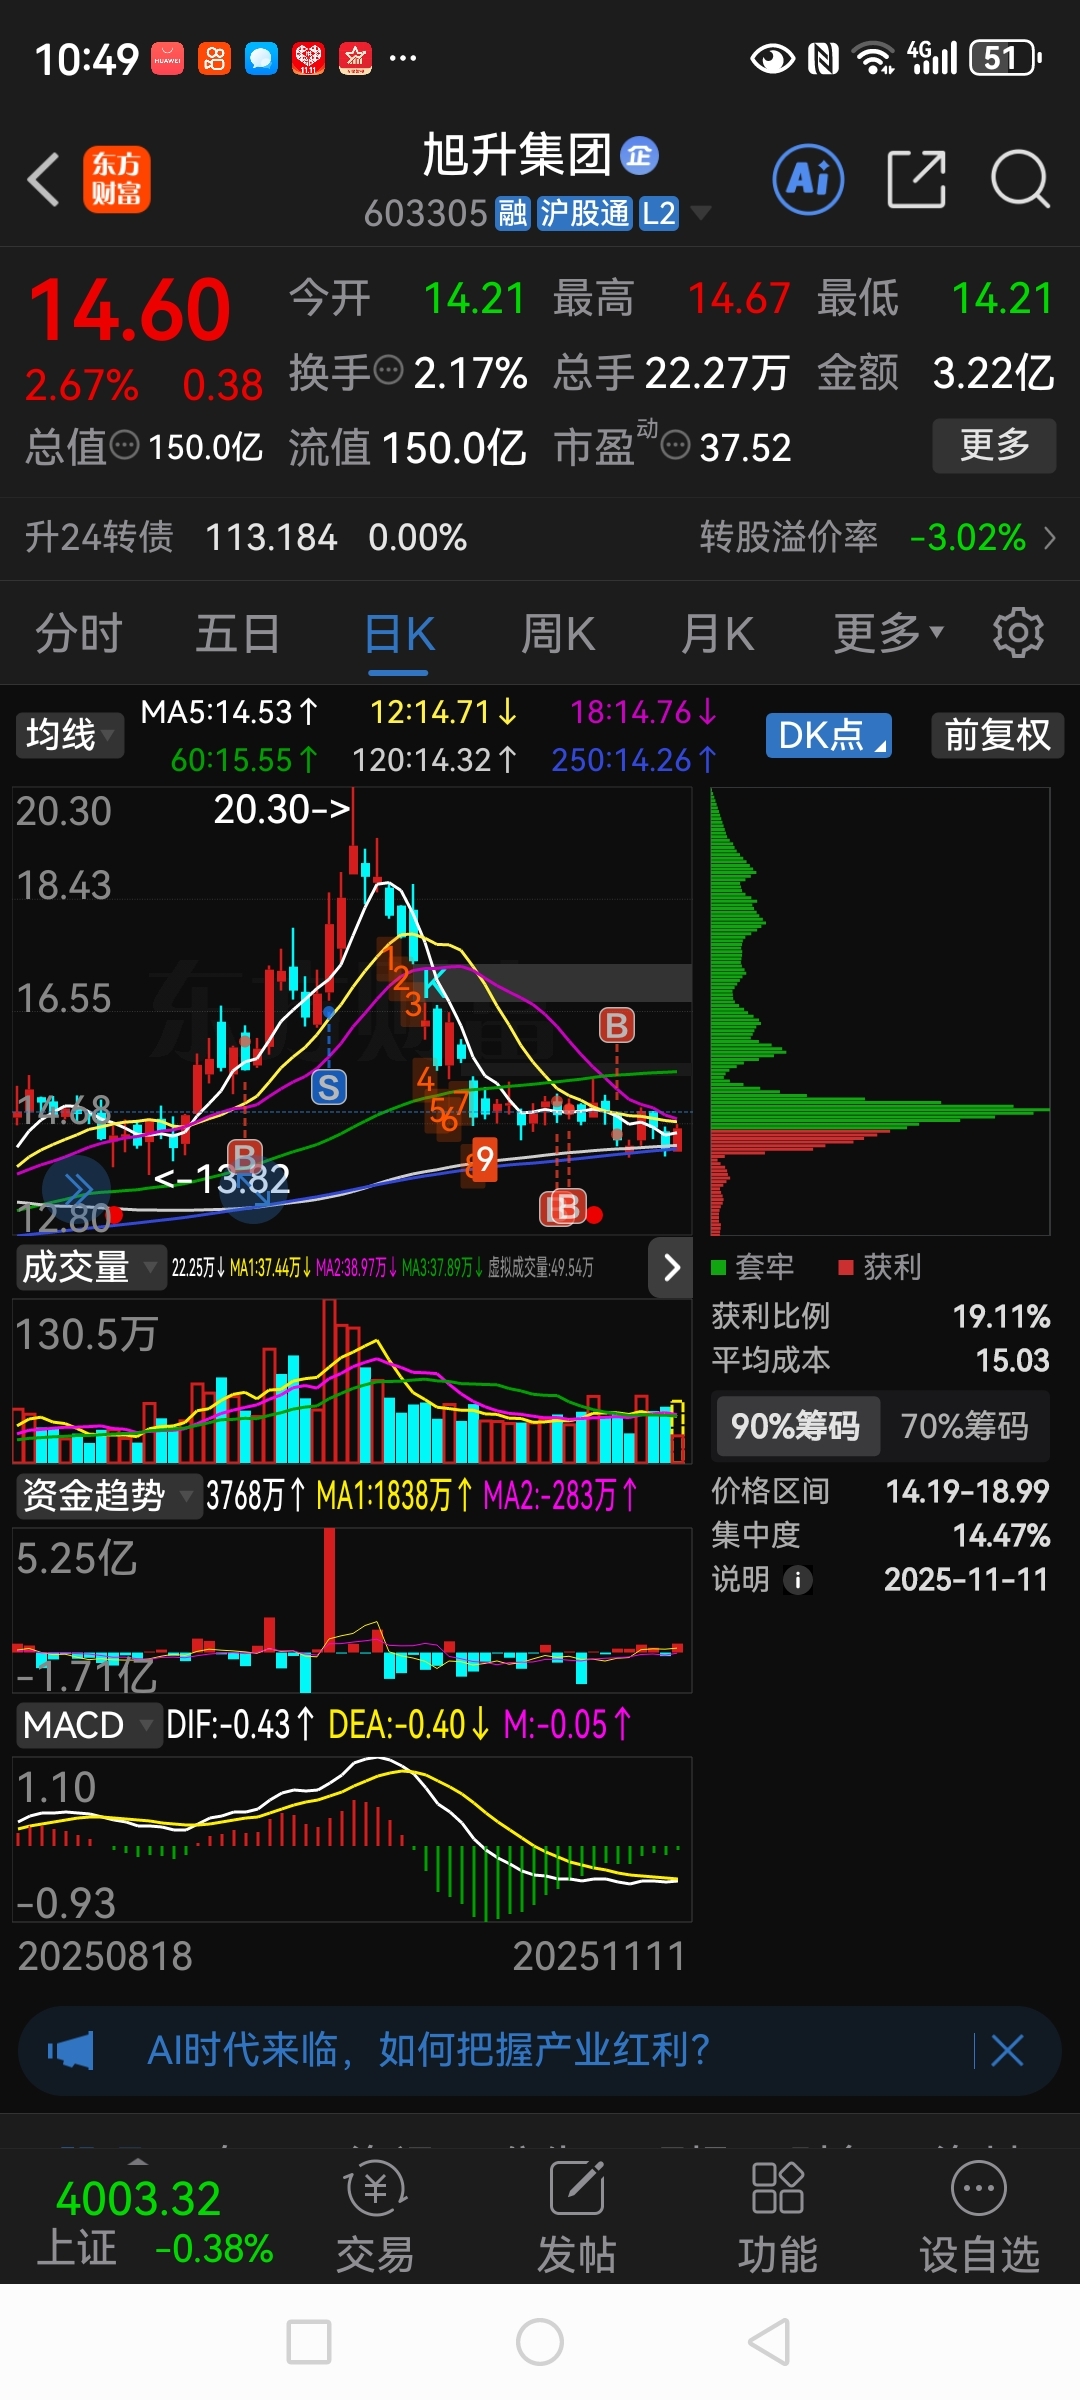Image resolution: width=1080 pixels, height=2400 pixels.
Task: Tap the 沪股通 label
Action: 584,213
